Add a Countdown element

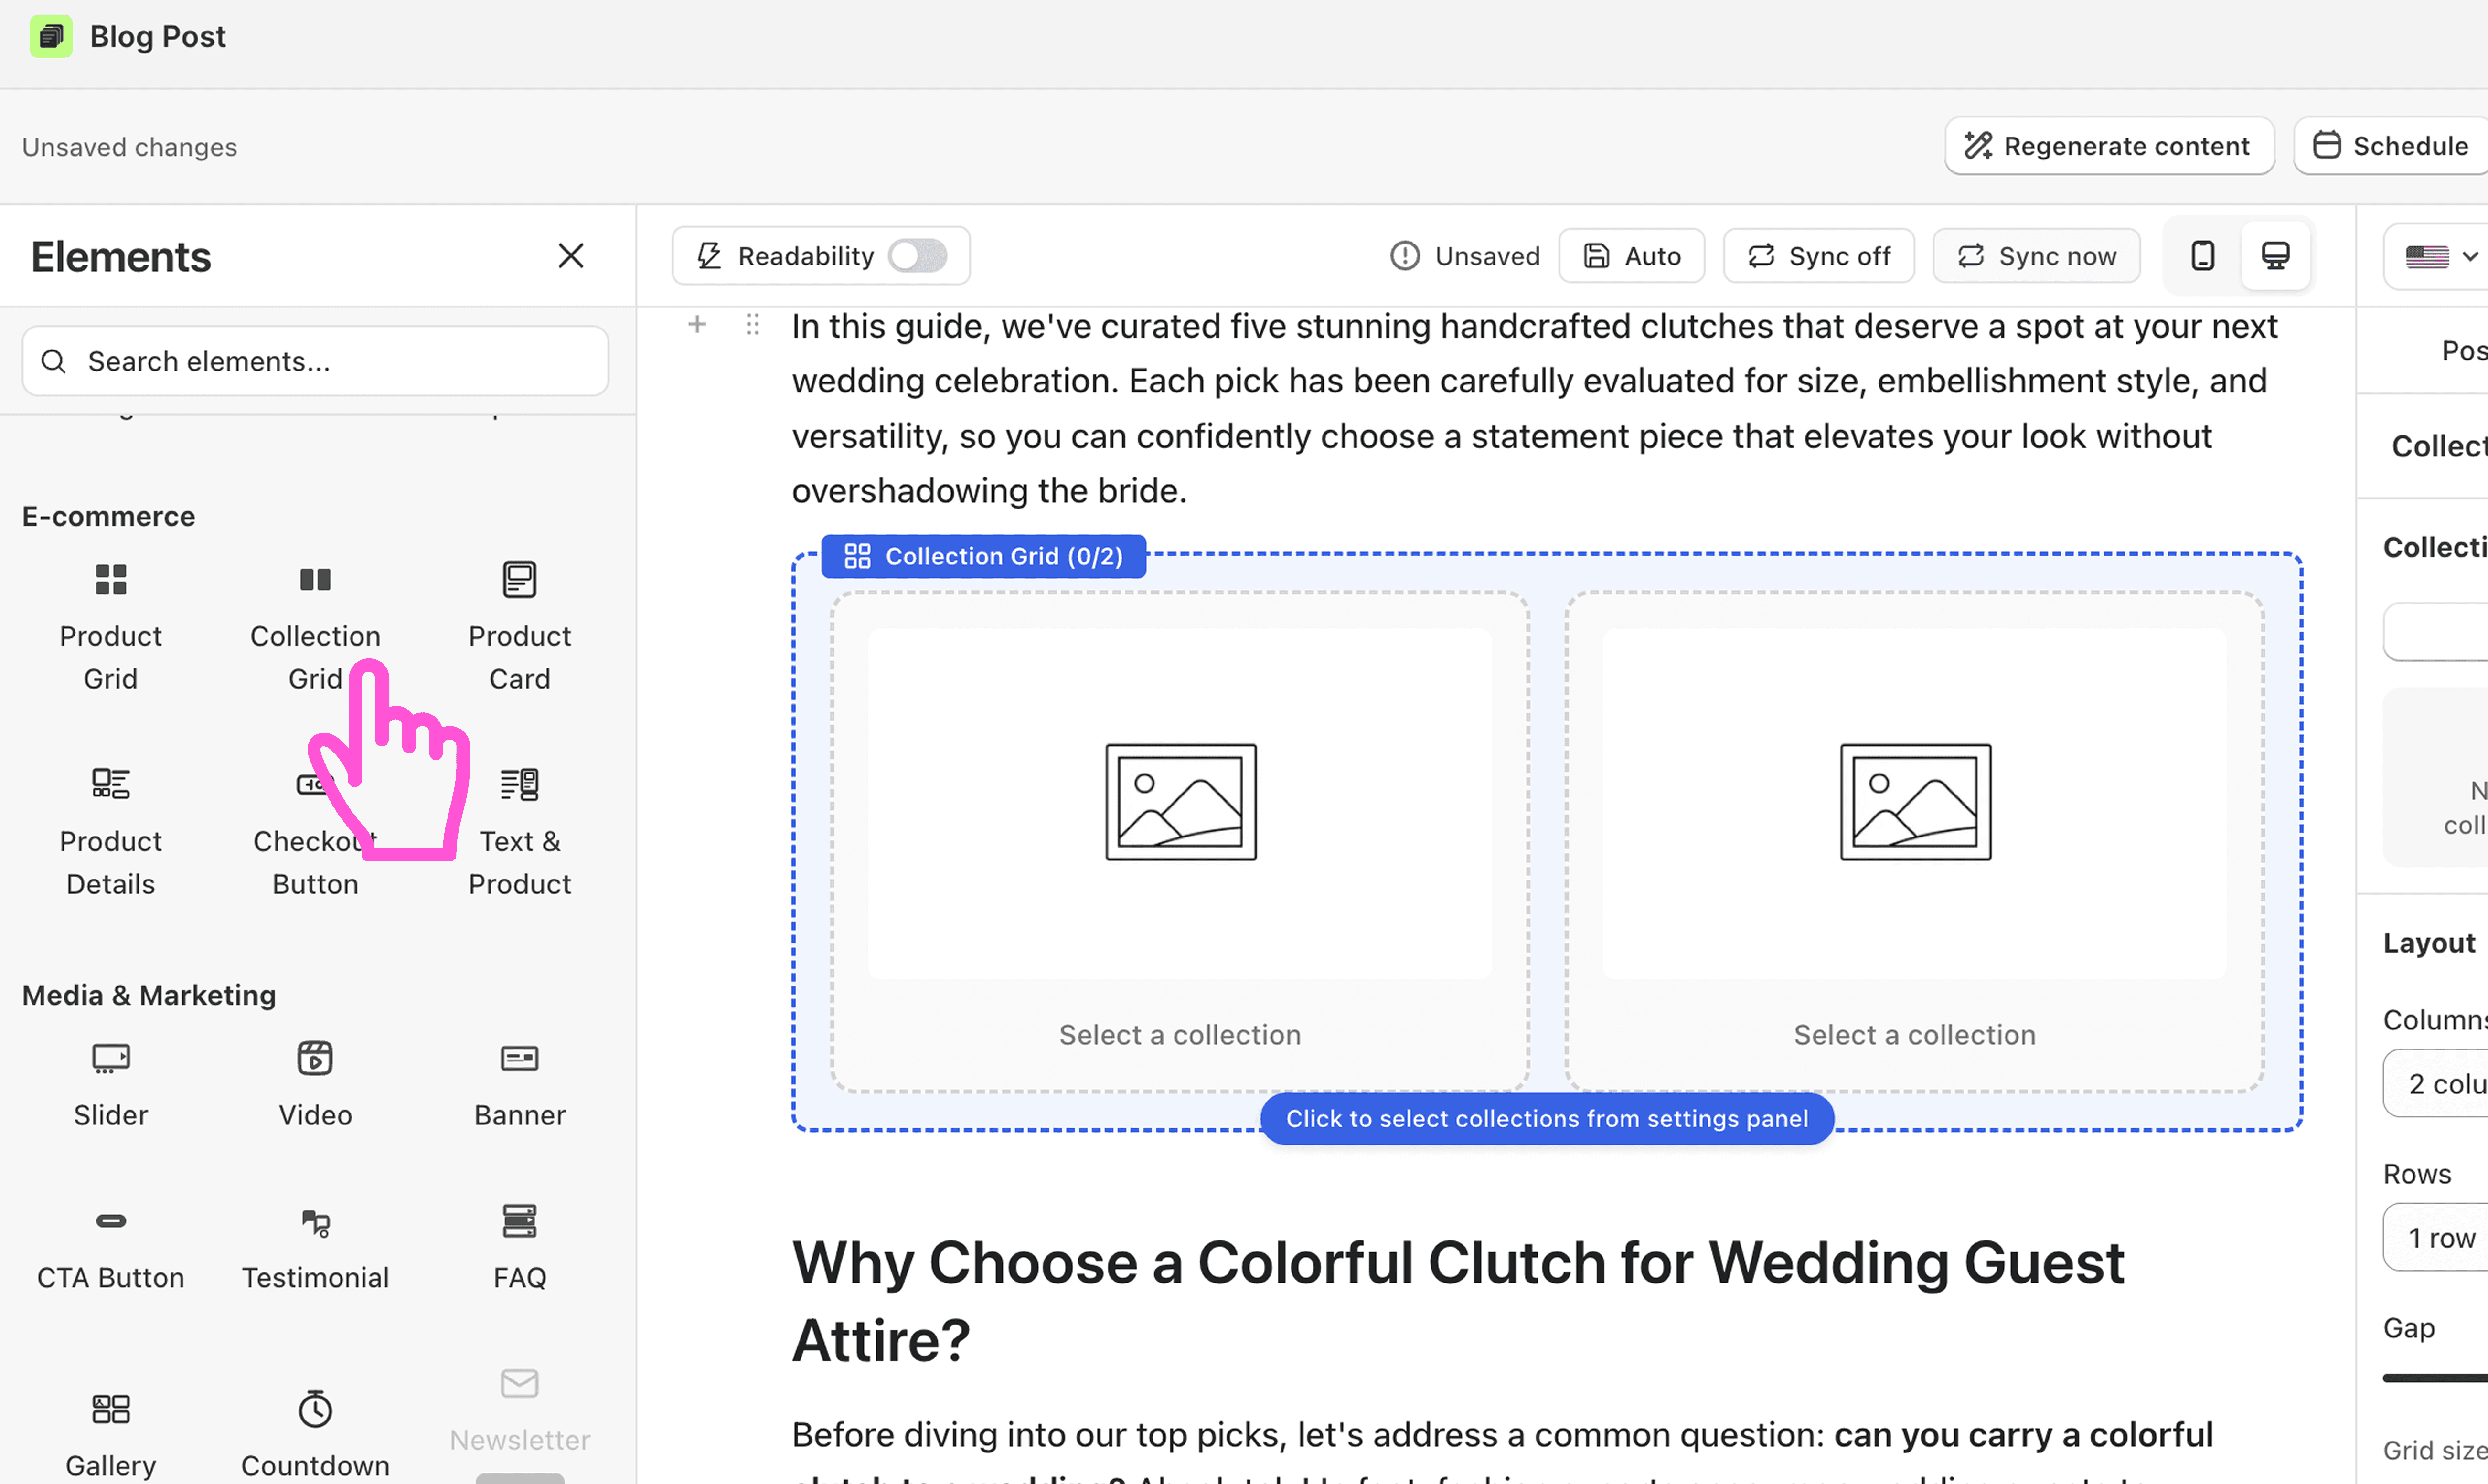(315, 1435)
